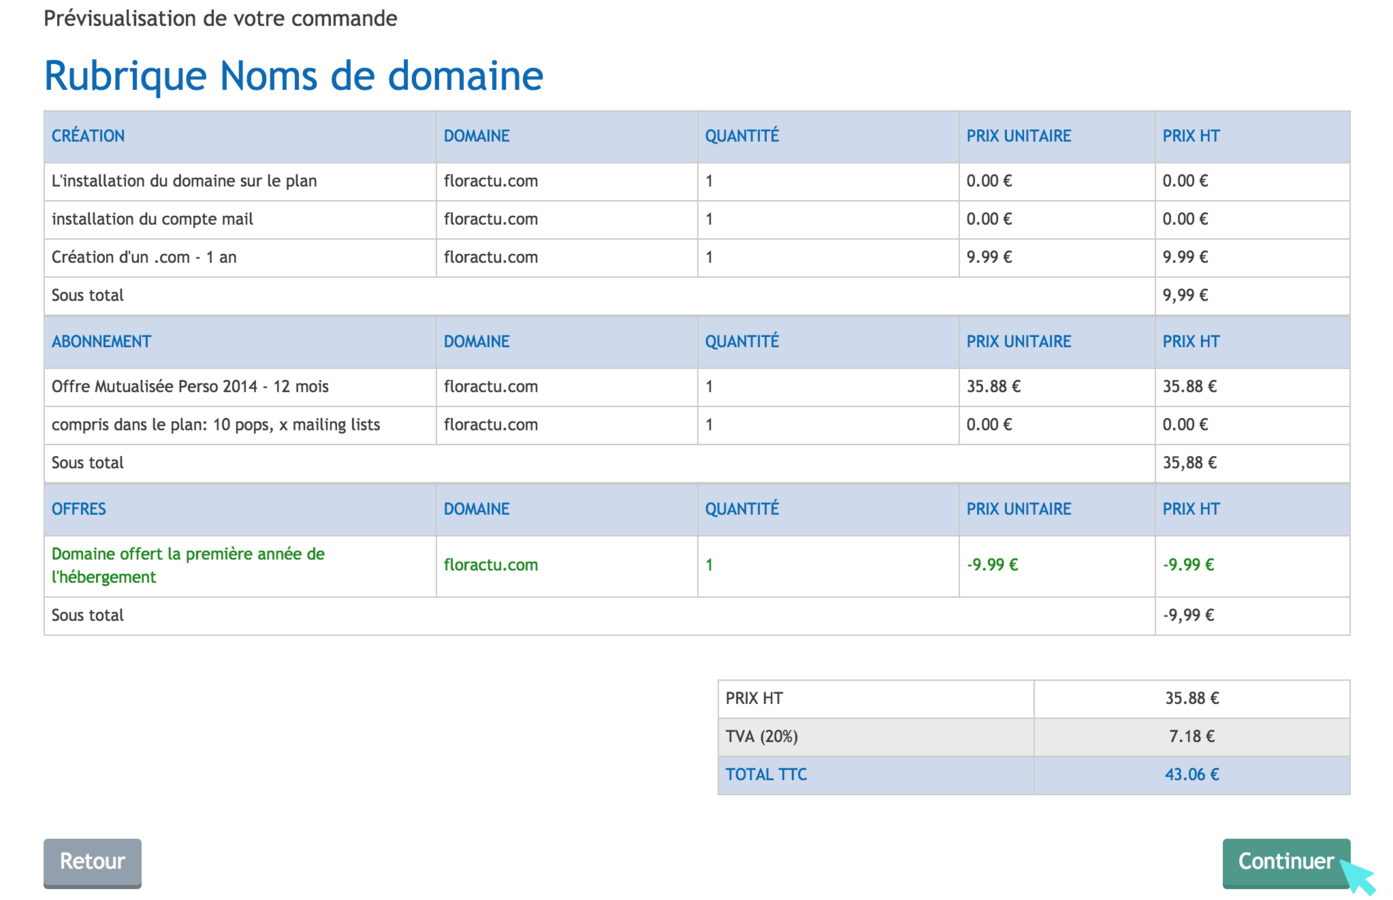
Task: Click the Création subtotal value 9,99 €
Action: tap(1185, 296)
